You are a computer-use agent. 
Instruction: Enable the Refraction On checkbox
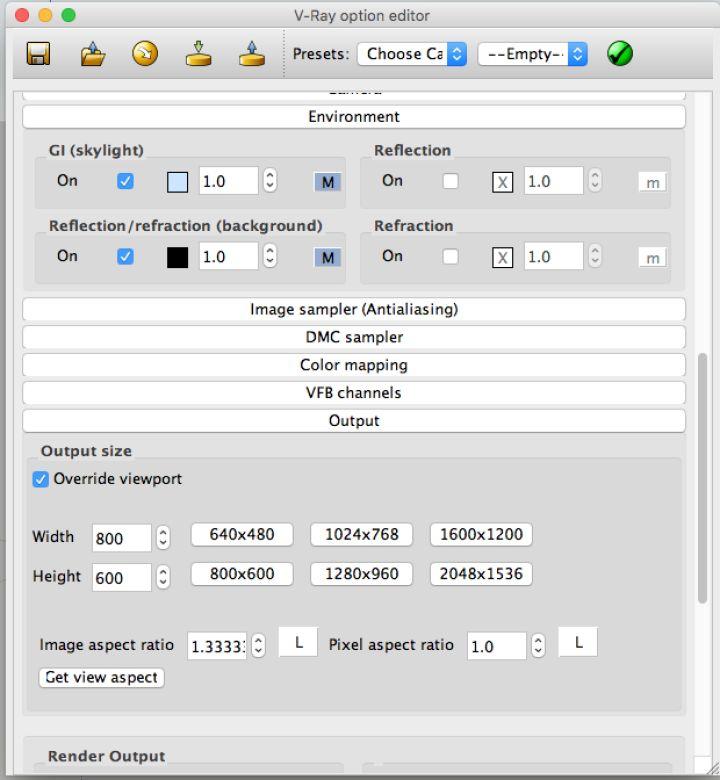coord(450,257)
